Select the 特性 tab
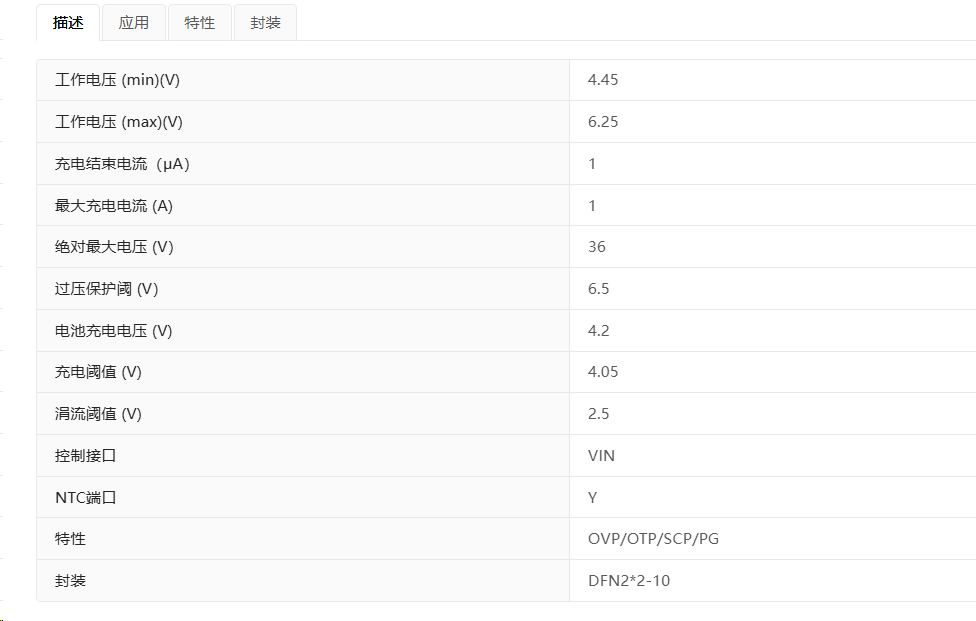The height and width of the screenshot is (621, 976). coord(200,23)
